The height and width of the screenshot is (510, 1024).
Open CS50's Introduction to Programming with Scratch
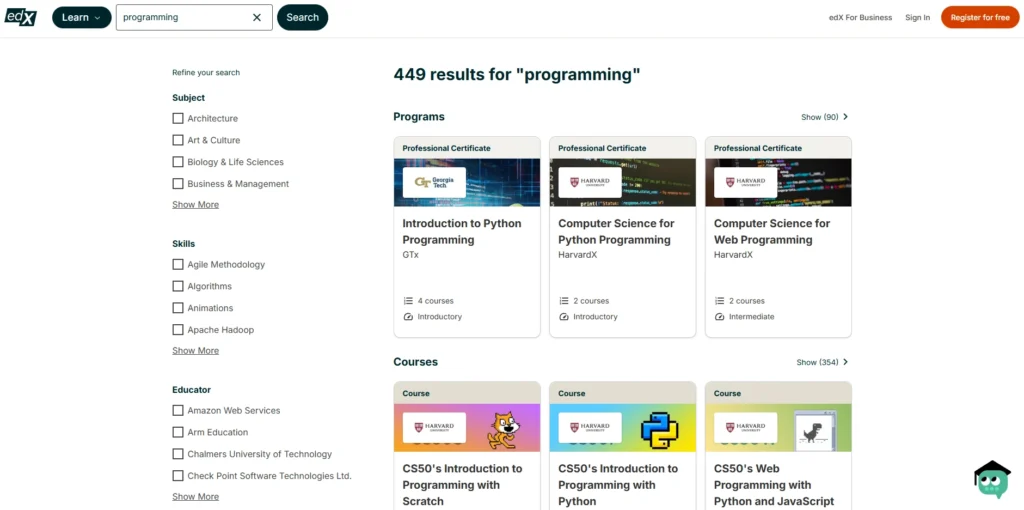coord(462,485)
